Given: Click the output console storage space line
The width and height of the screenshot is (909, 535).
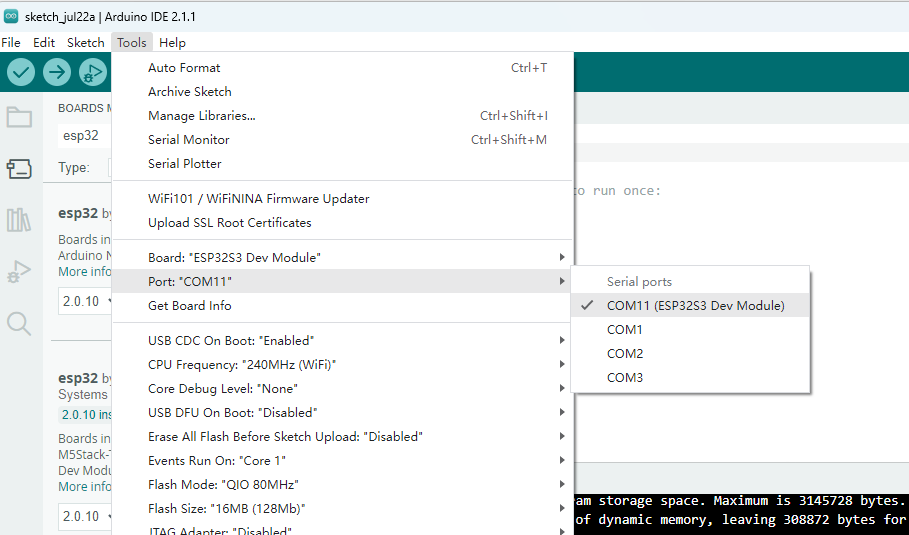Looking at the screenshot, I should tap(740, 501).
